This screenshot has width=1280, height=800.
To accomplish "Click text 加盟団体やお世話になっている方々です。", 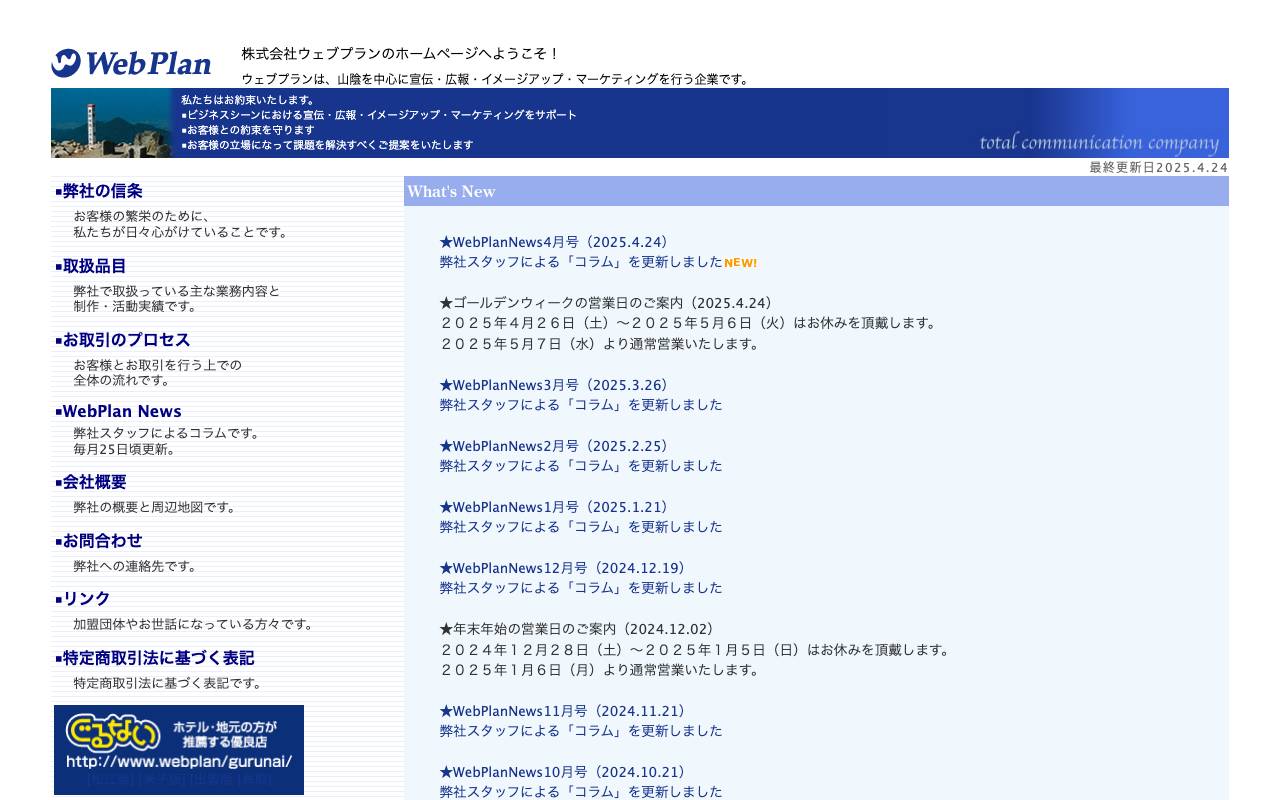I will tap(193, 624).
